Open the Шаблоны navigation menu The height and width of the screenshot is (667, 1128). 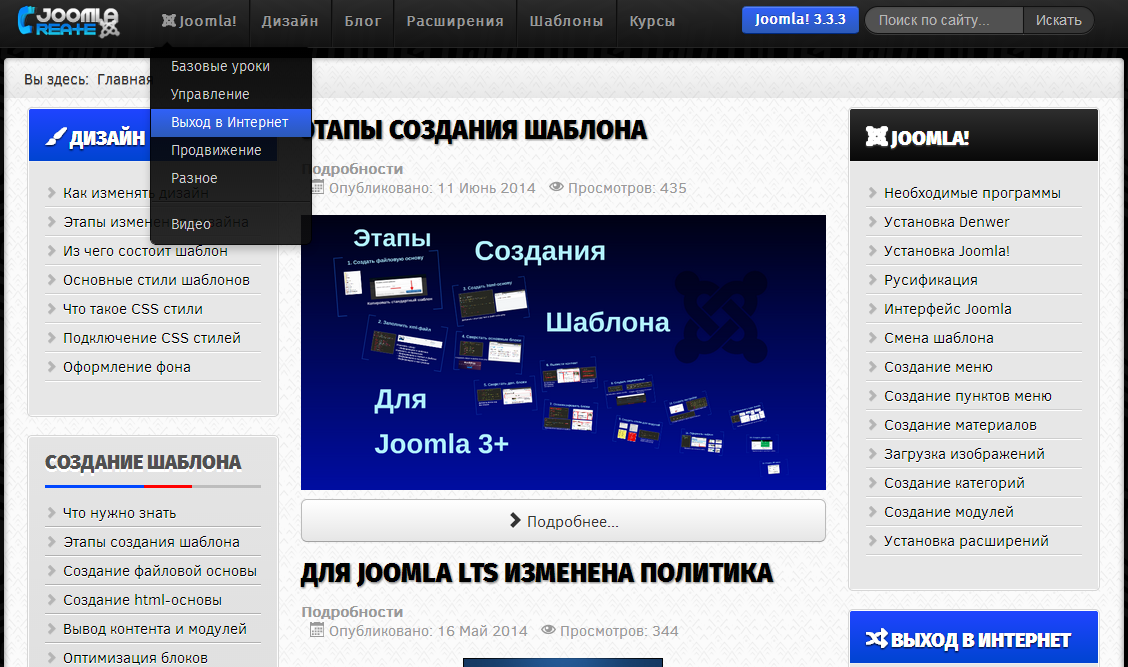[x=566, y=21]
